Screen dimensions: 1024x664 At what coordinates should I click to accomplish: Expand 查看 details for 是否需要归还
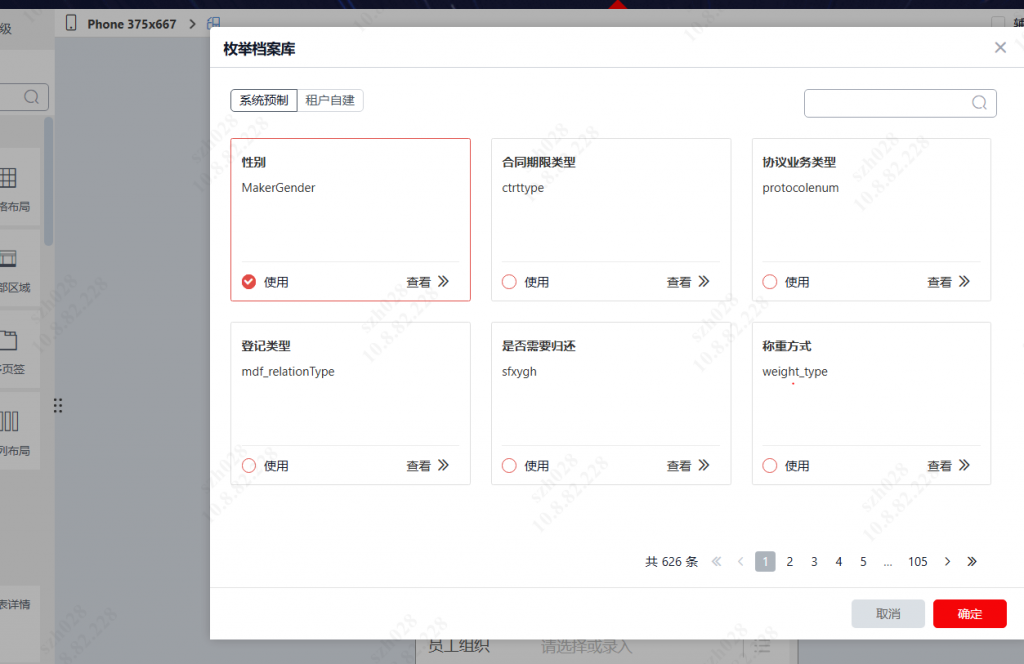point(688,466)
